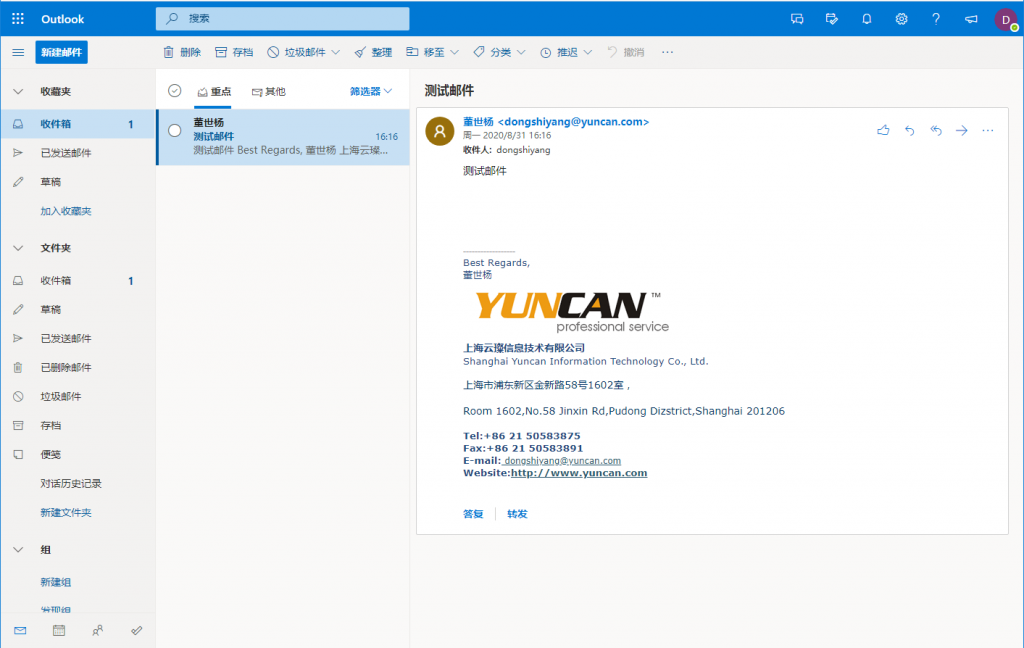Archive the selected email (存档)
Viewport: 1024px width, 648px height.
click(x=234, y=52)
